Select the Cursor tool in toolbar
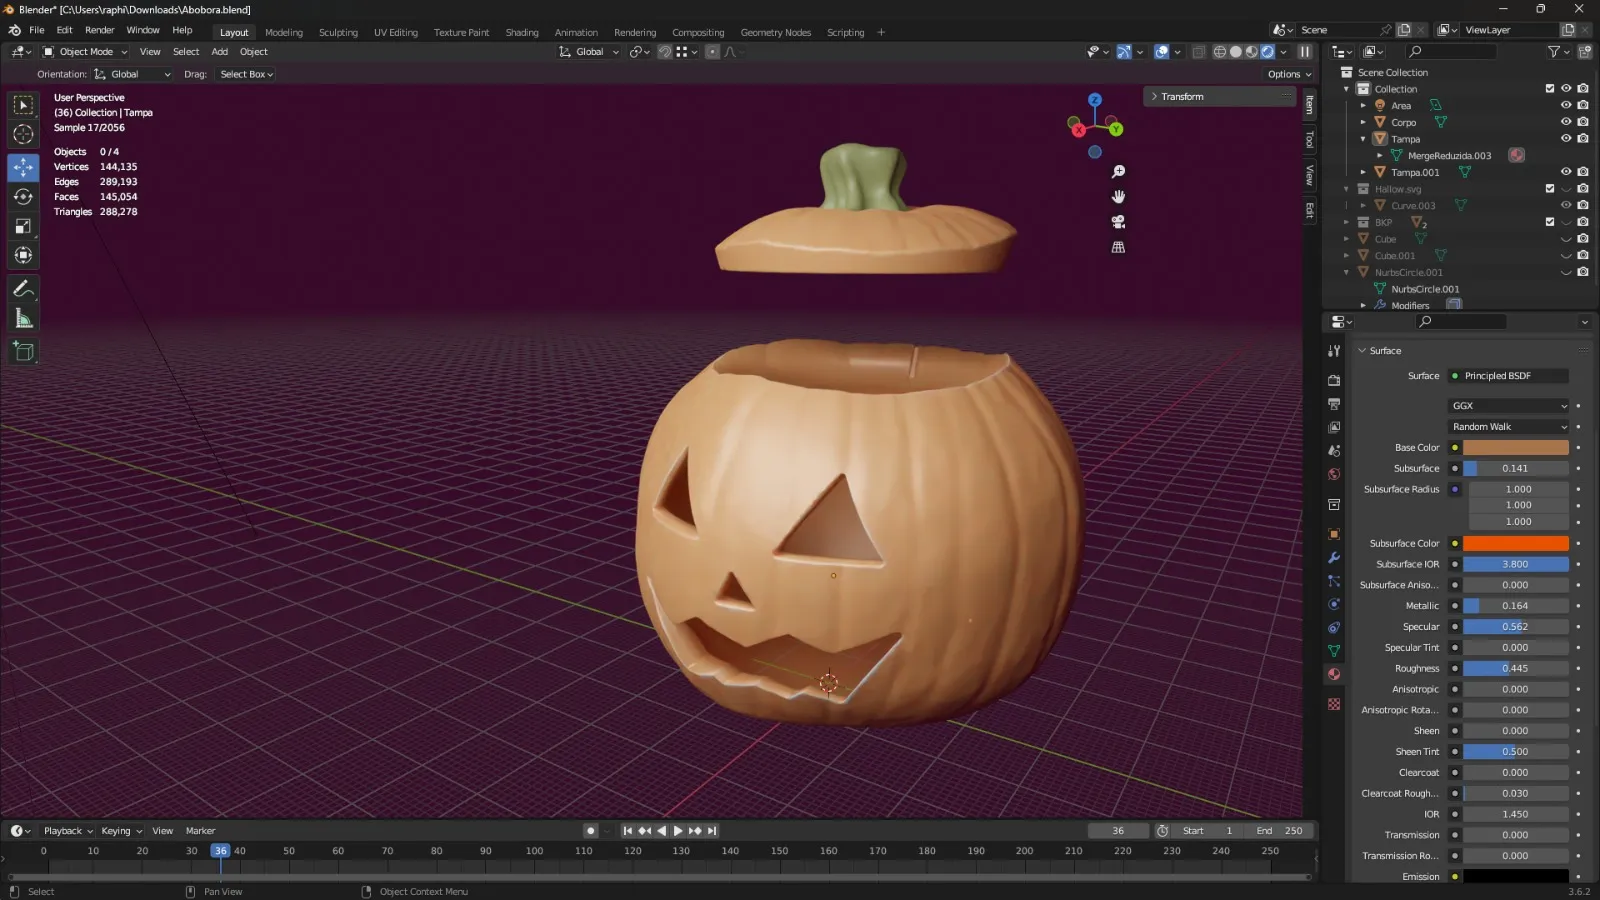 [x=23, y=134]
